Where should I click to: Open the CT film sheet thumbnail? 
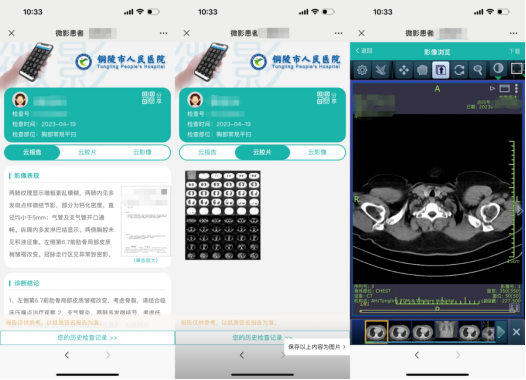pos(223,215)
